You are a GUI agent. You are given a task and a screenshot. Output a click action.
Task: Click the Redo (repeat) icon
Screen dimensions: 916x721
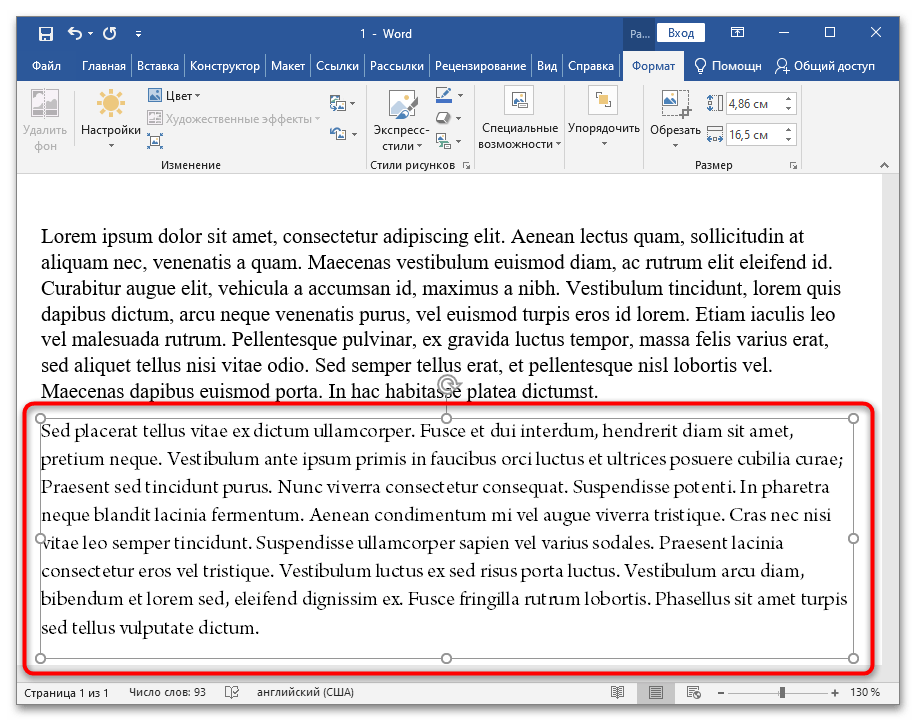coord(109,34)
